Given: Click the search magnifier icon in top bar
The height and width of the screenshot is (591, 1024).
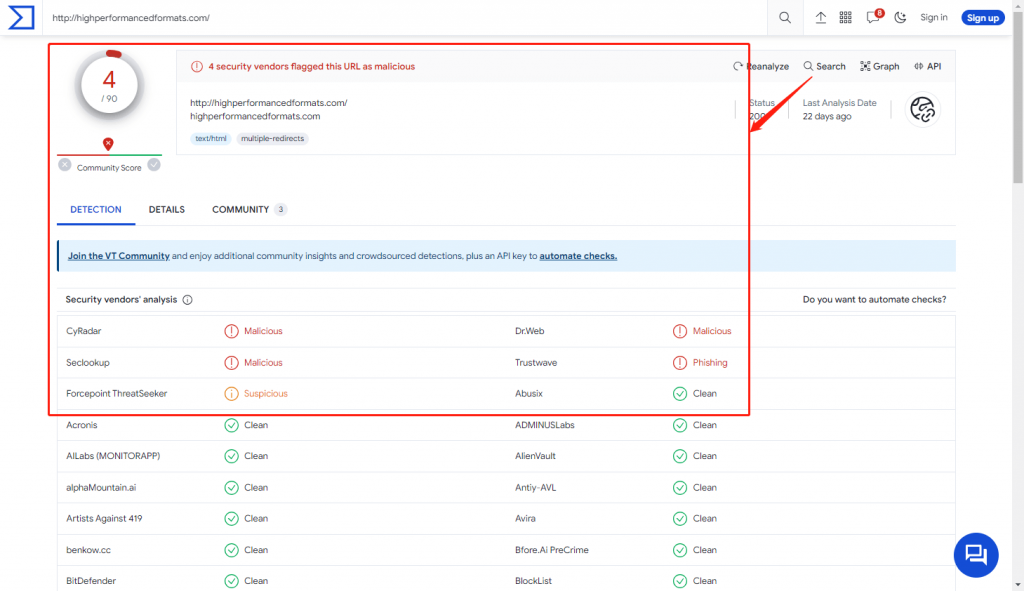Looking at the screenshot, I should (785, 18).
